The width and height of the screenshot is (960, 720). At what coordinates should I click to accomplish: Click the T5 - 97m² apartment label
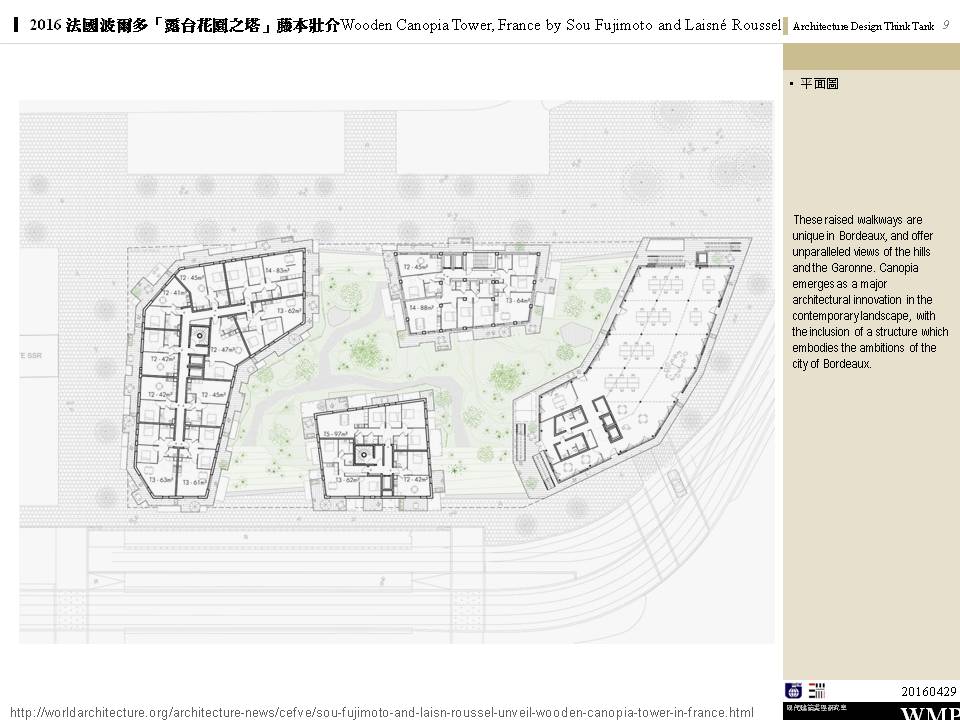click(x=335, y=433)
